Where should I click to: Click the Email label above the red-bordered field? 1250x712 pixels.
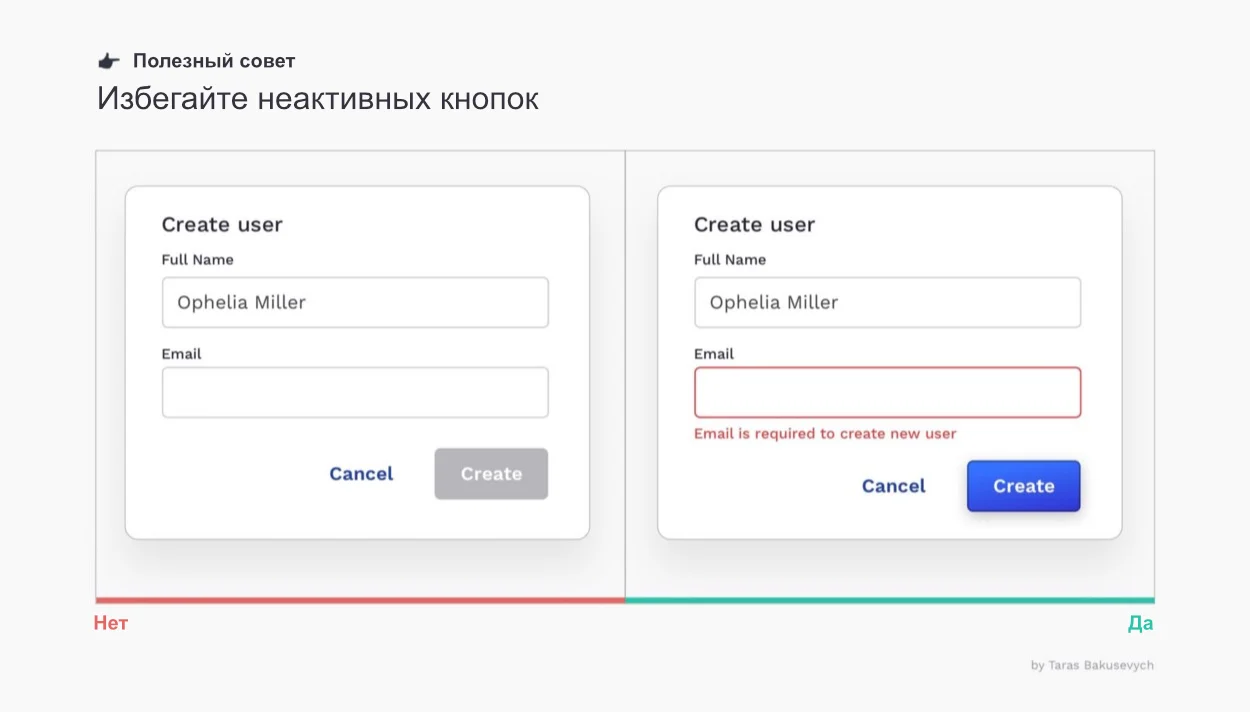click(x=714, y=354)
